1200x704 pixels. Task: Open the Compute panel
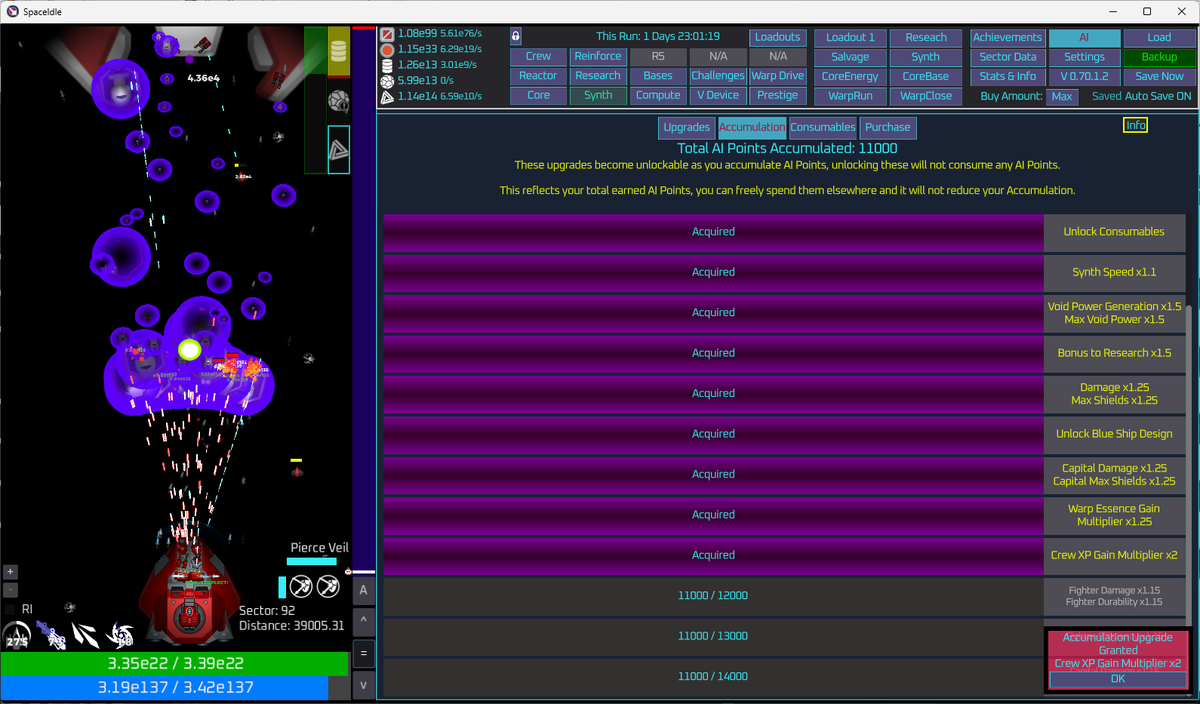(658, 96)
